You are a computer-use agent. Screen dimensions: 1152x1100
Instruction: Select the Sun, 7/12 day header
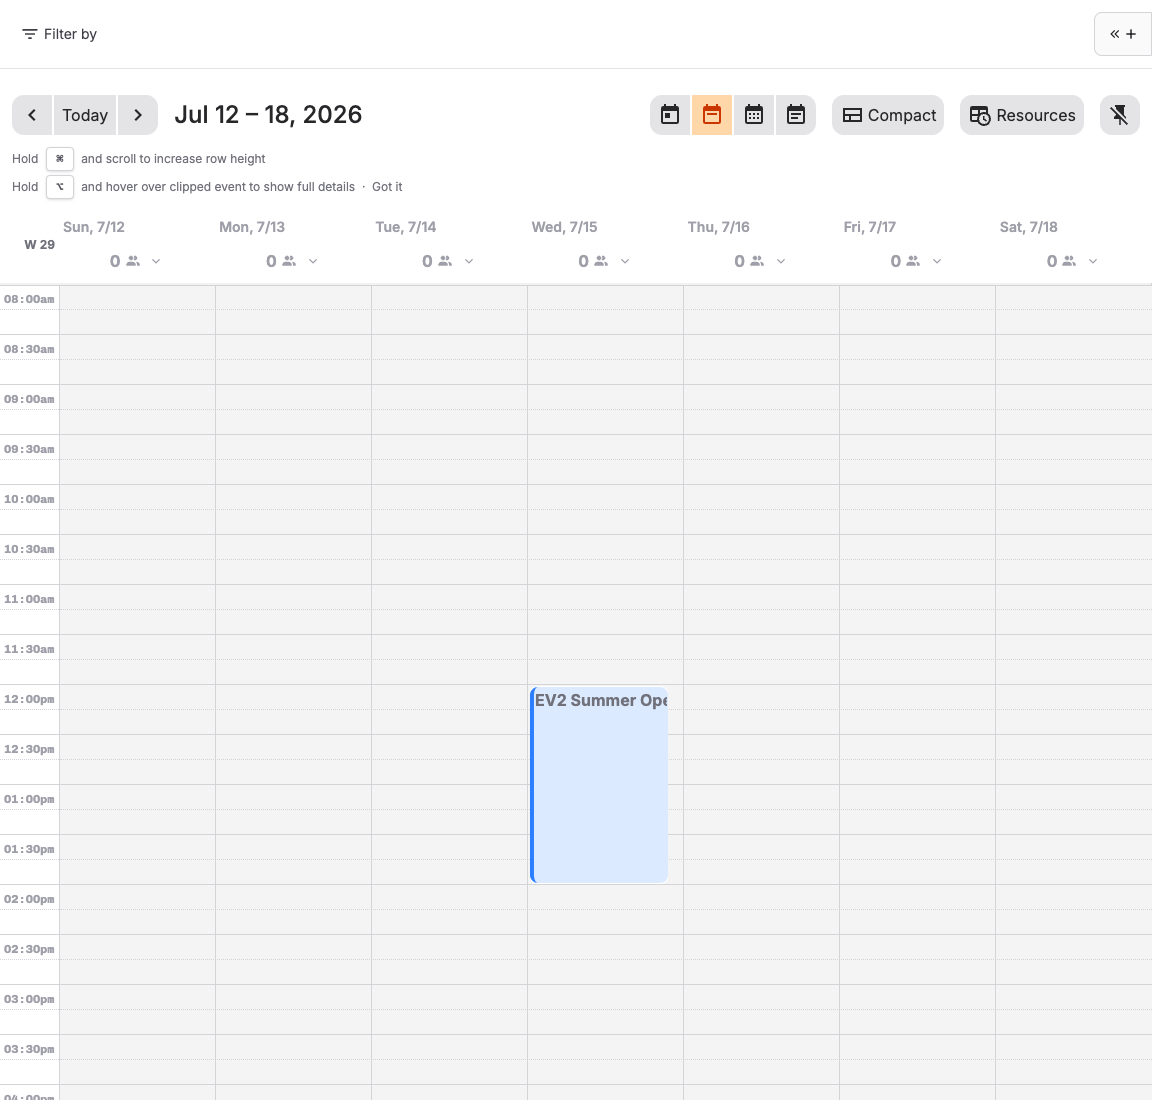pos(94,227)
